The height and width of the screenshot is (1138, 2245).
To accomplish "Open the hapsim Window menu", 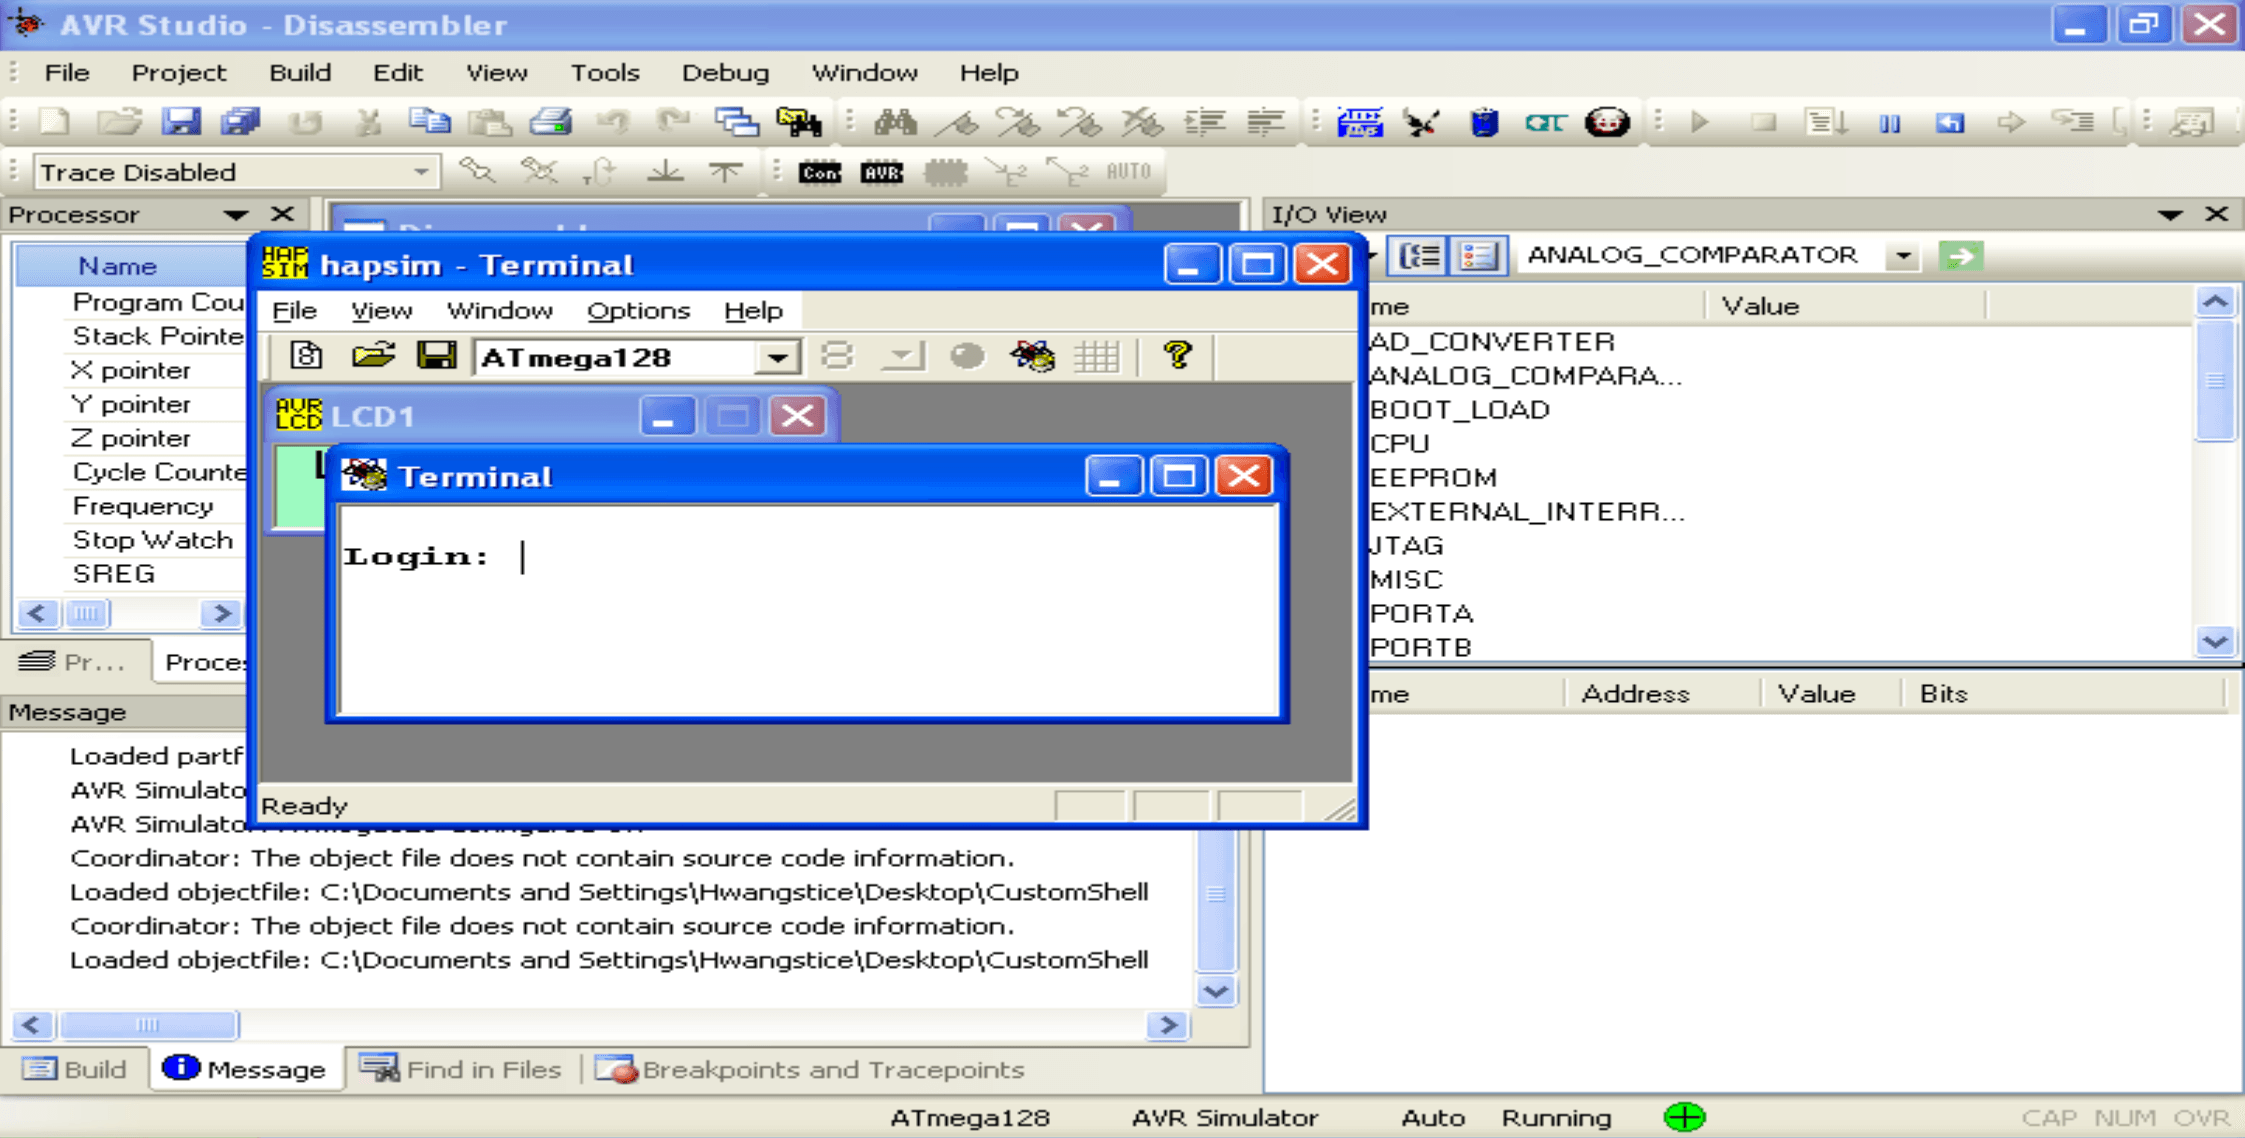I will [x=500, y=311].
